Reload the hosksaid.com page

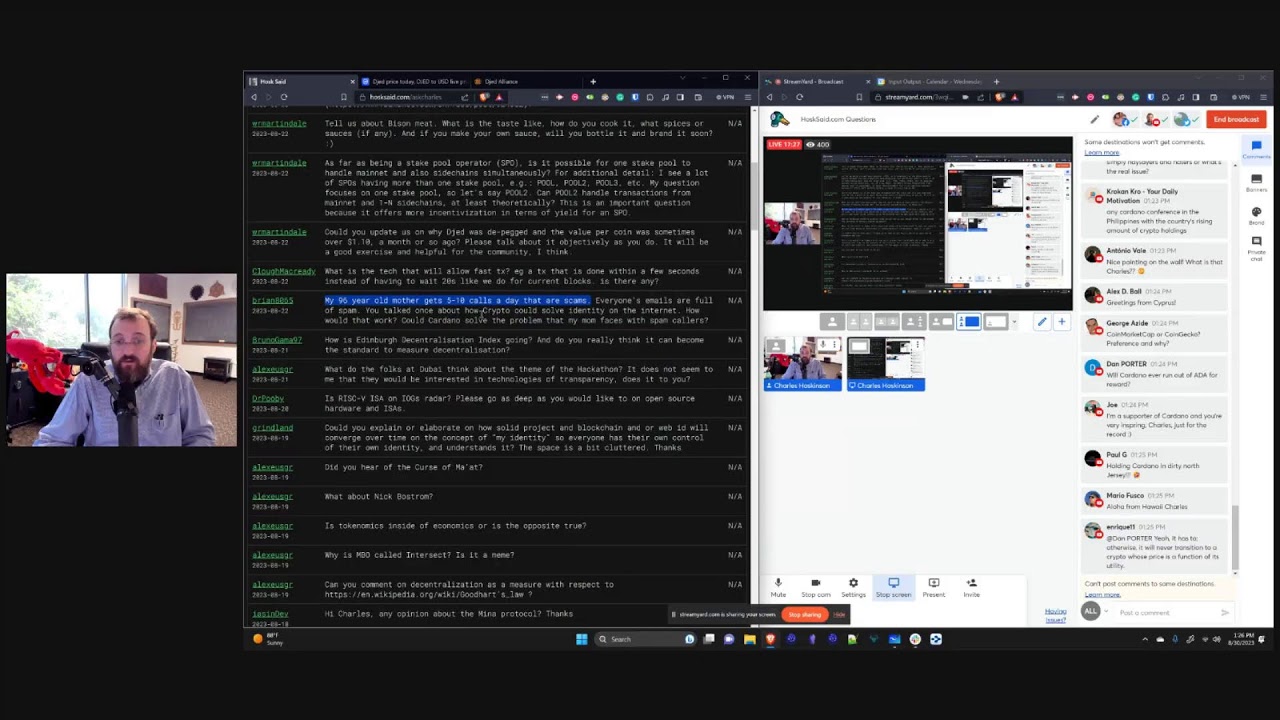coord(284,97)
